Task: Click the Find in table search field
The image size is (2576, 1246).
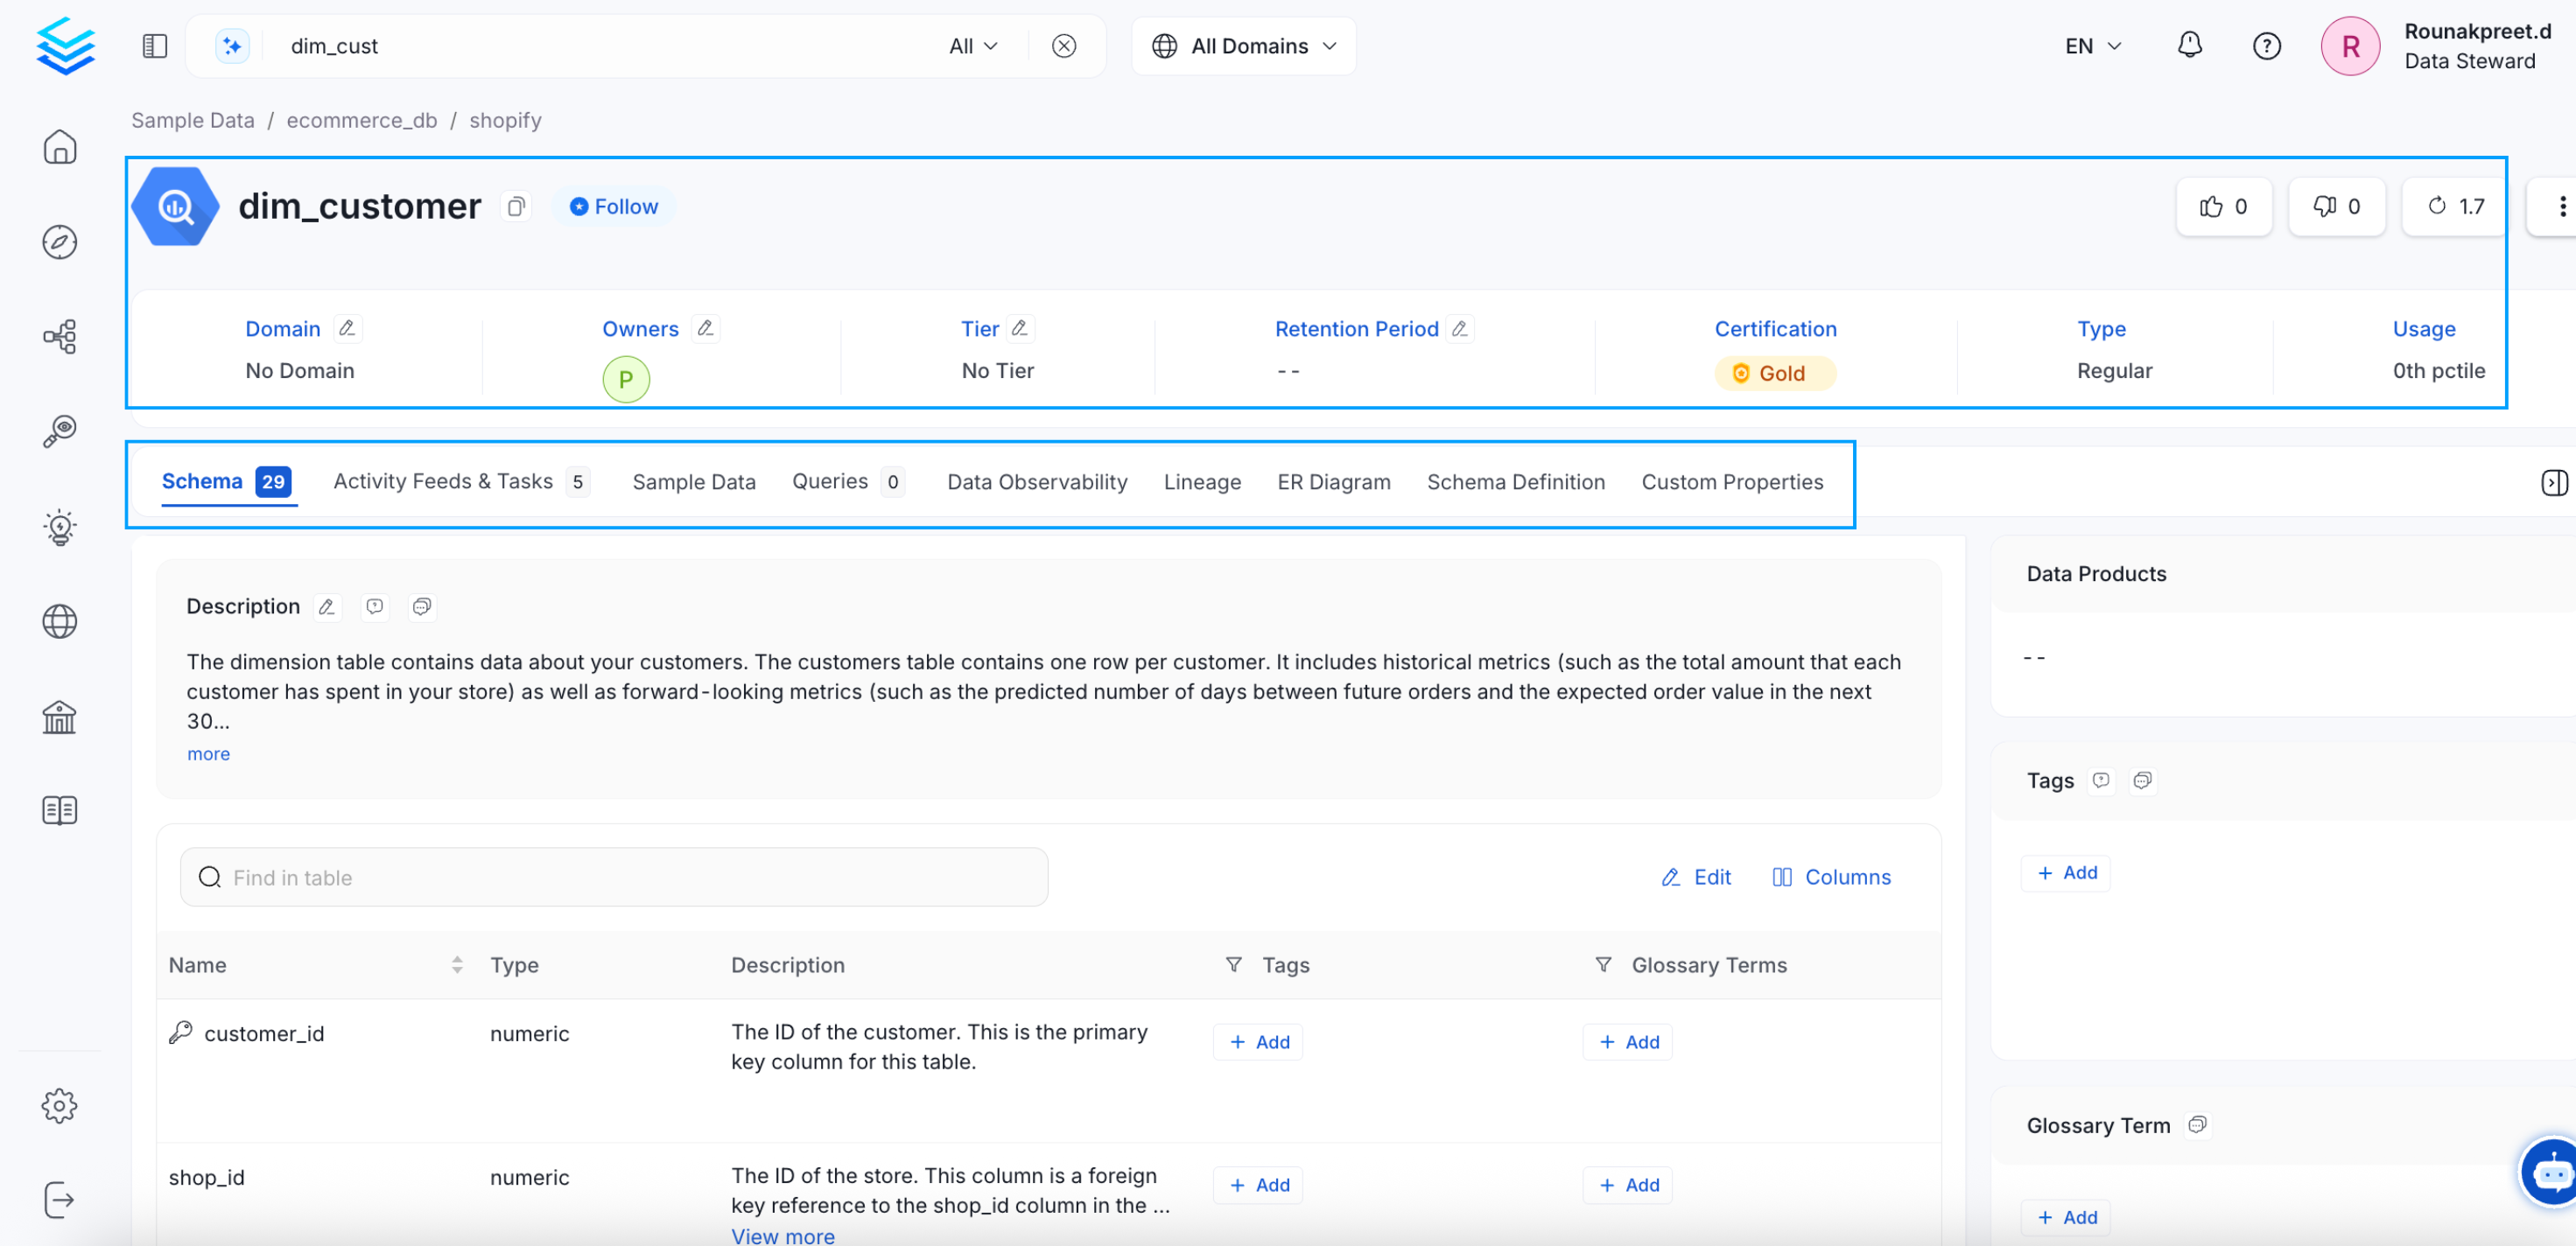Action: [613, 877]
